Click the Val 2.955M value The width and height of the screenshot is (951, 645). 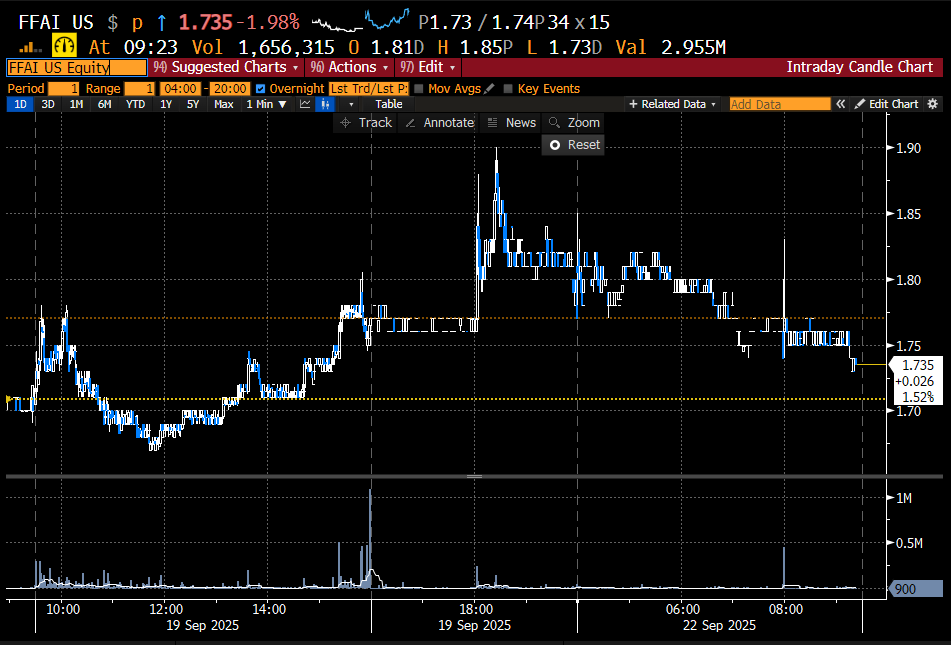(x=671, y=47)
